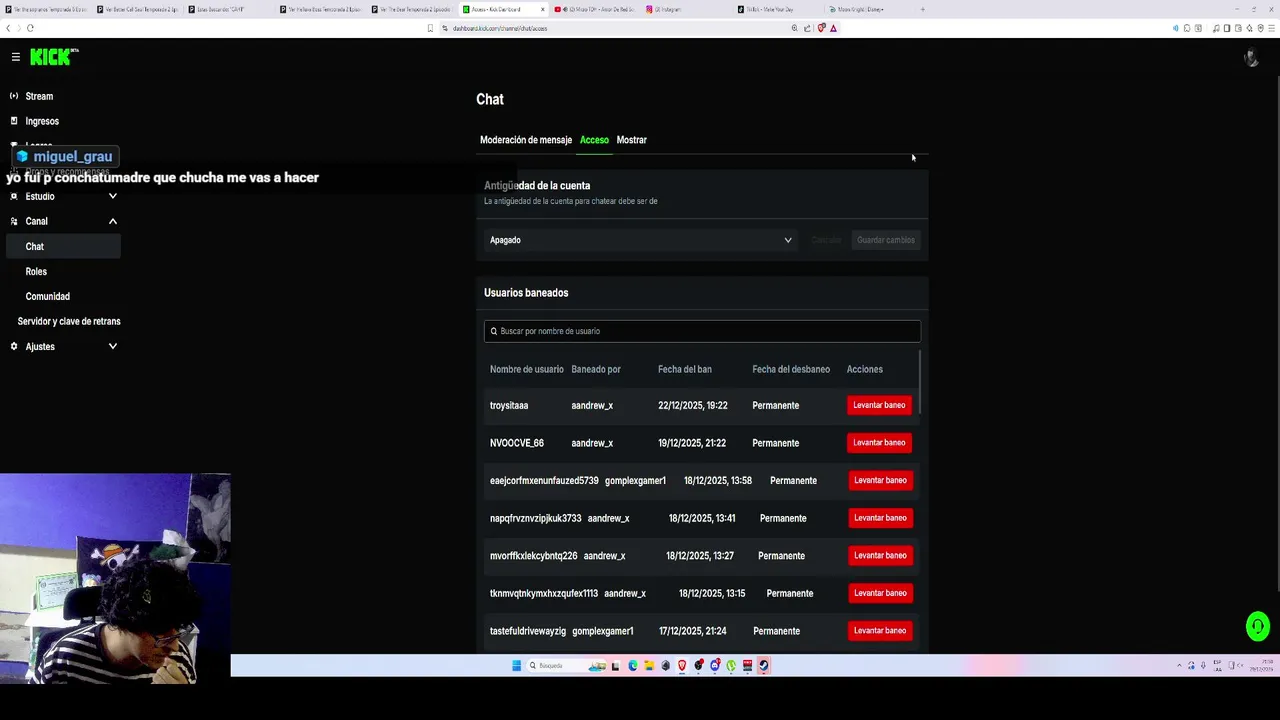
Task: Lift ban for mvorffkxlekcybntq226
Action: click(880, 555)
